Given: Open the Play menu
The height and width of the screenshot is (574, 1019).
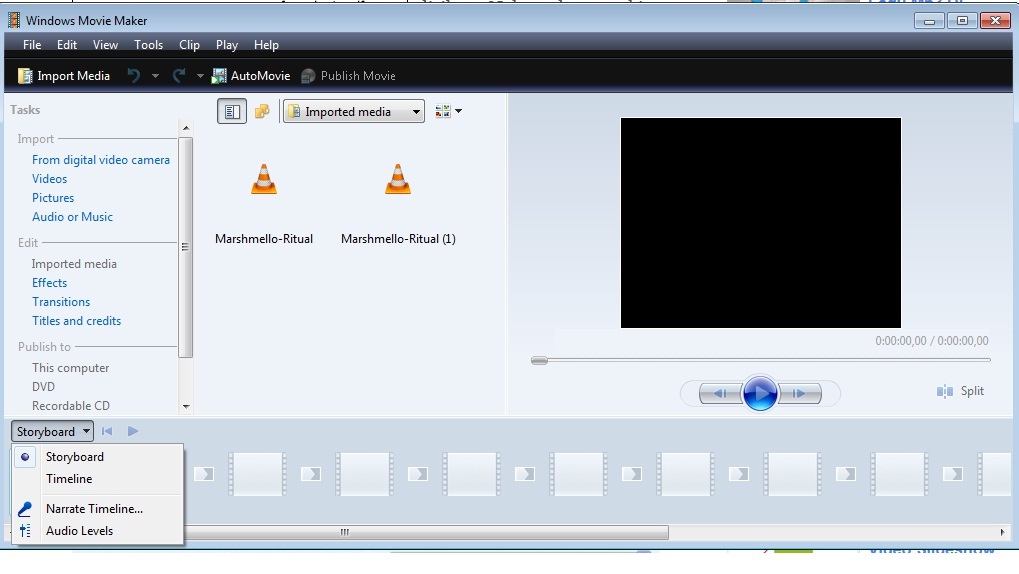Looking at the screenshot, I should (x=227, y=45).
